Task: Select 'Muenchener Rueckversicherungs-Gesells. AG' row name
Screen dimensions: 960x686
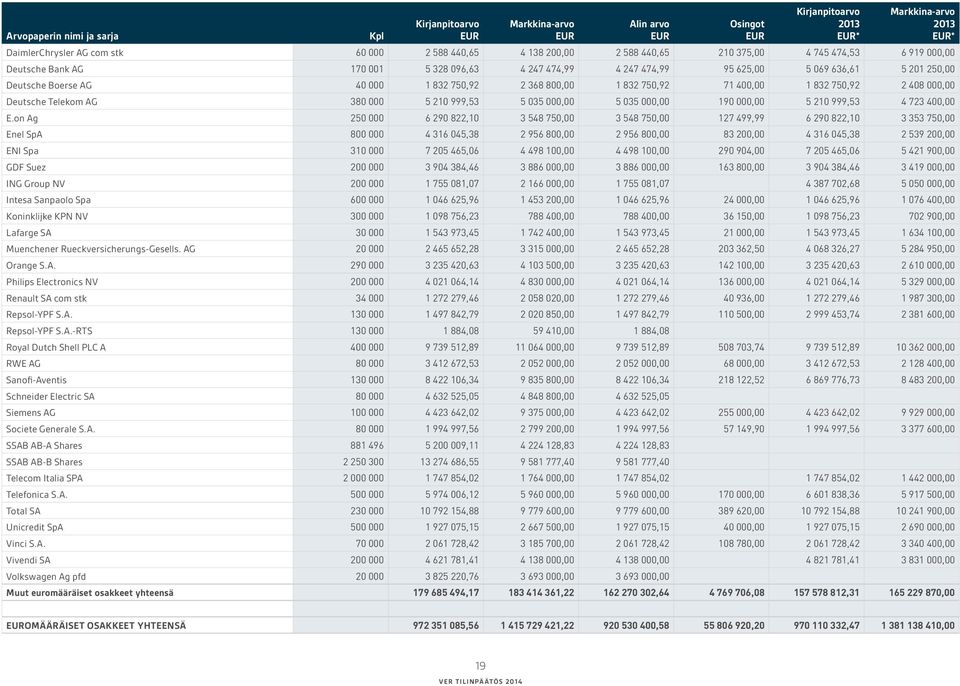Action: point(101,249)
